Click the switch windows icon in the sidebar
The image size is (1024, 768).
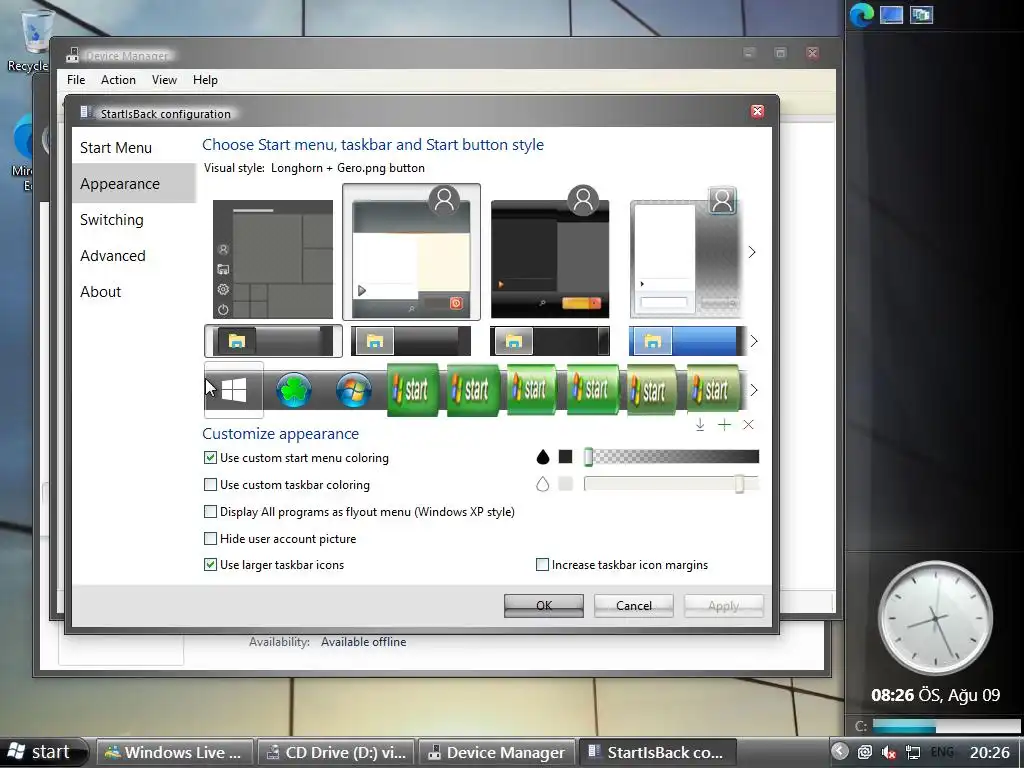[x=921, y=14]
